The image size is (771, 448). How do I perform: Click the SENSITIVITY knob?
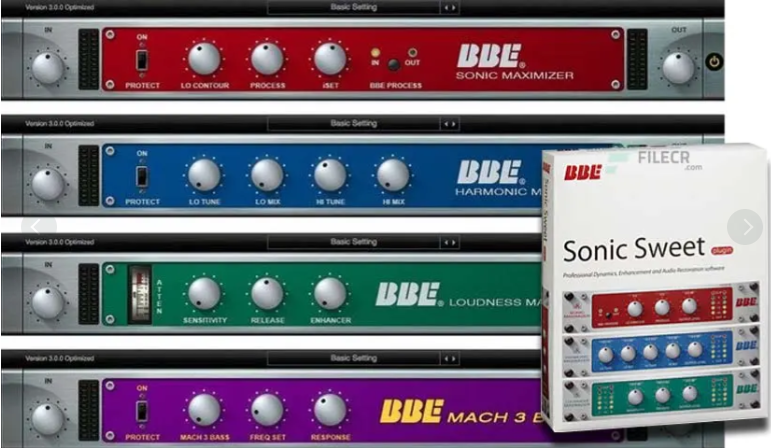coord(204,294)
